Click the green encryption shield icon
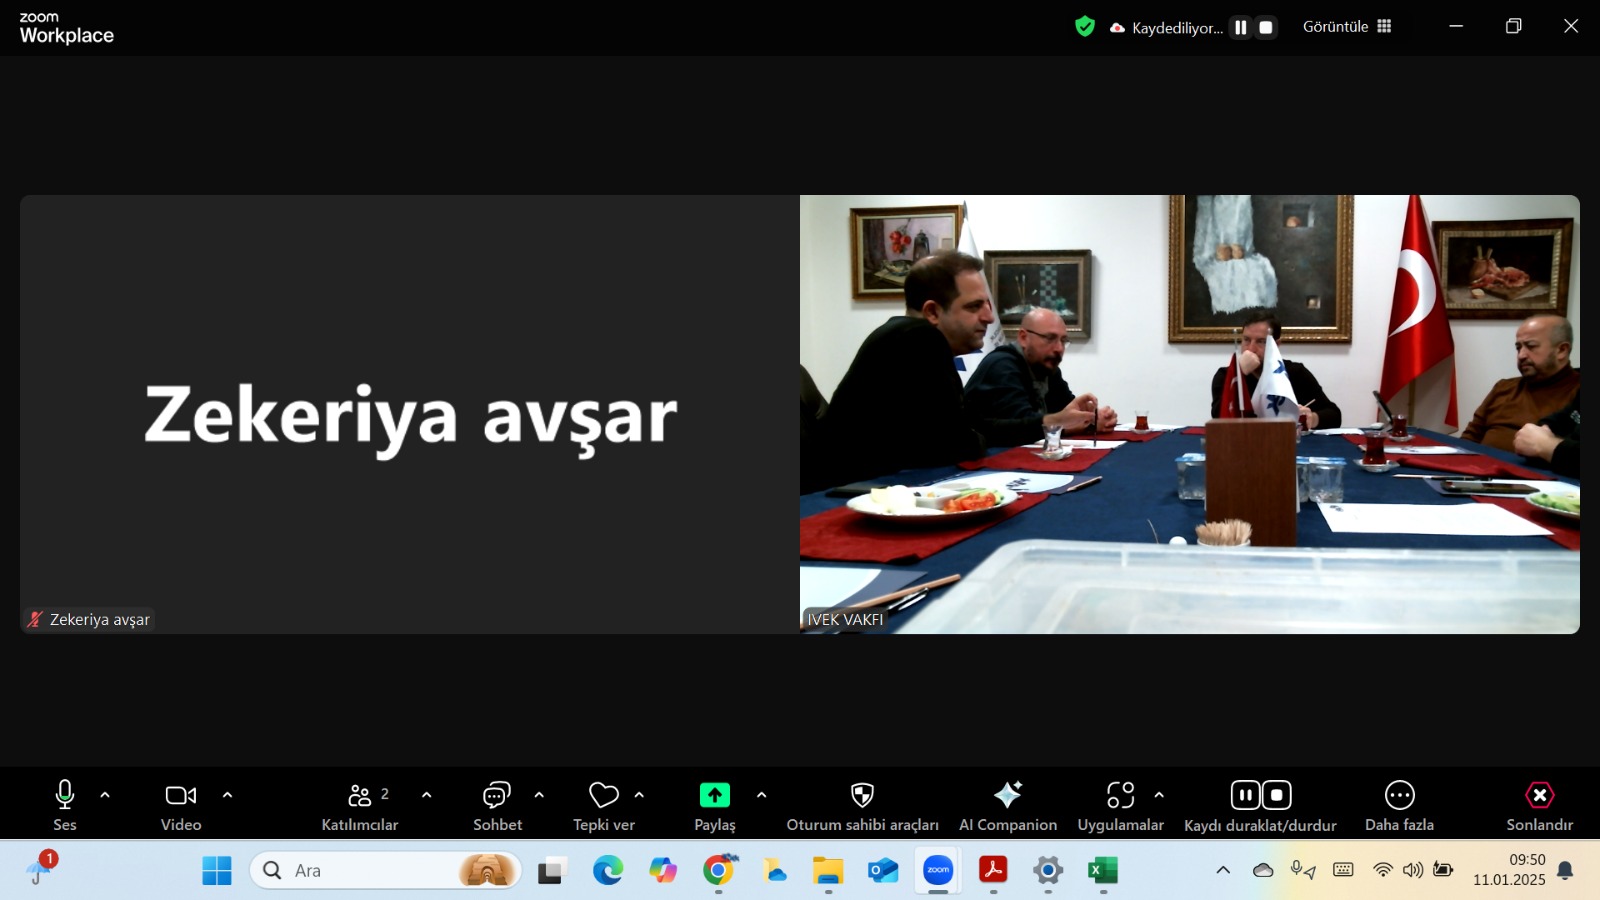Viewport: 1600px width, 900px height. [1085, 27]
